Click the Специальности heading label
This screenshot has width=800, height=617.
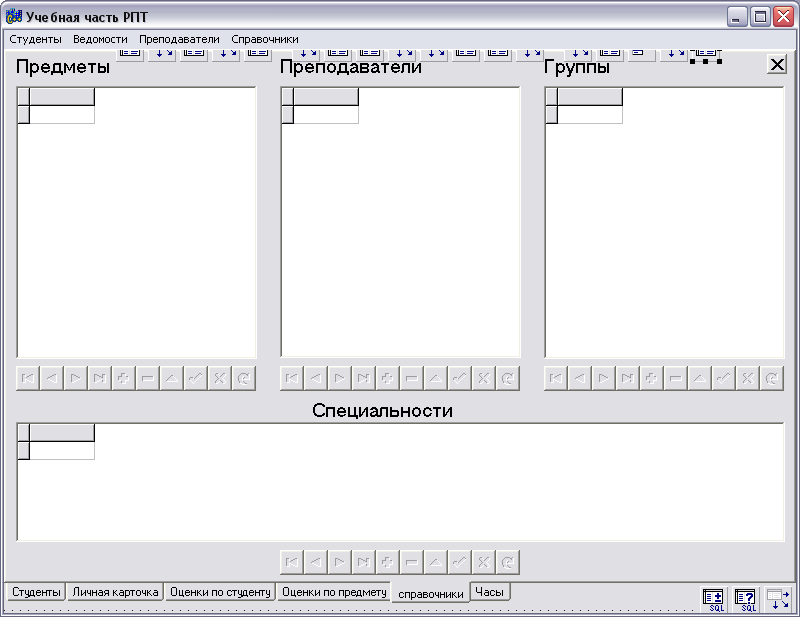(x=382, y=410)
